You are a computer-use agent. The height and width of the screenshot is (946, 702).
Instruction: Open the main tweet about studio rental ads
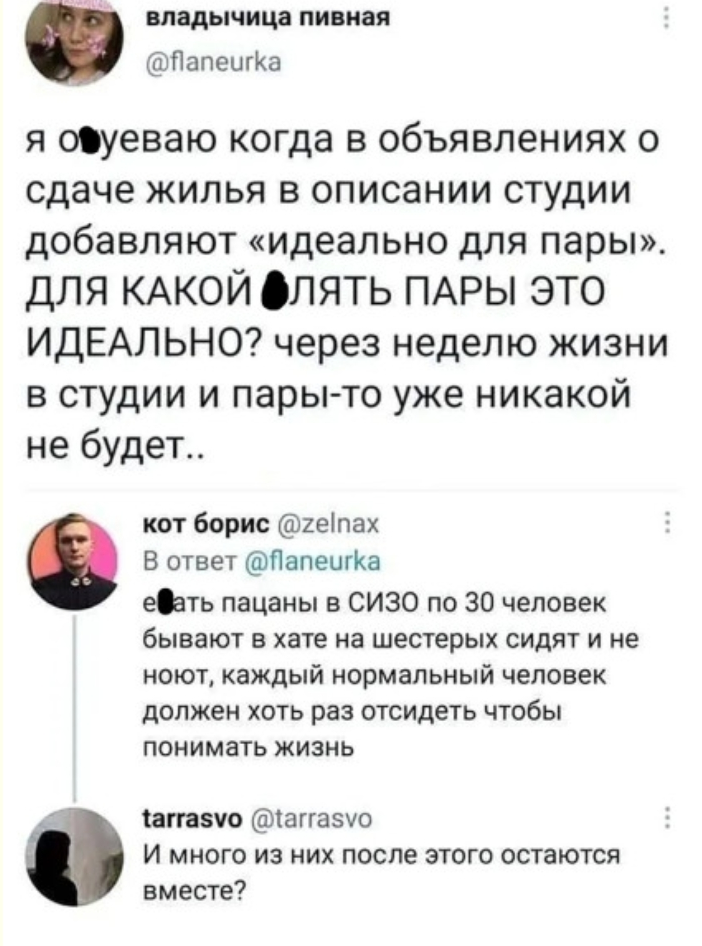click(x=349, y=293)
